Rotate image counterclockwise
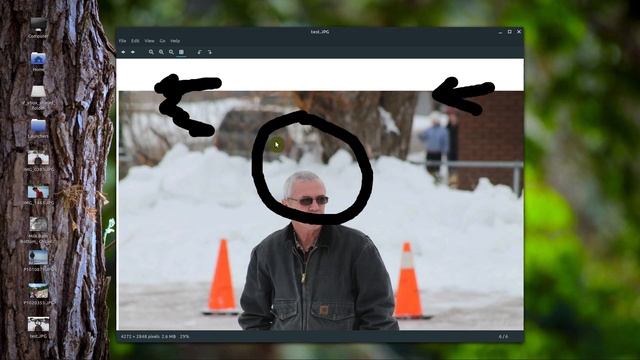This screenshot has width=640, height=360. [200, 52]
